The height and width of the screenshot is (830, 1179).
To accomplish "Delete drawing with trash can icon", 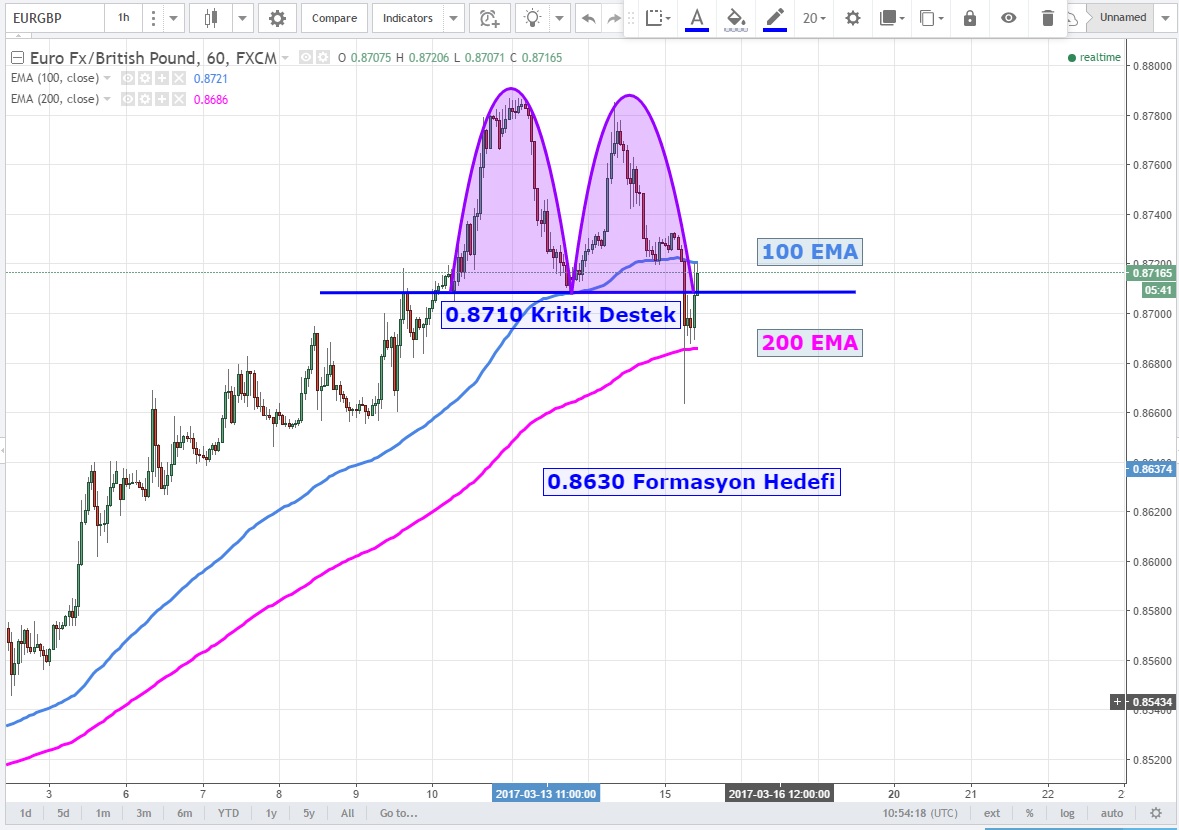I will [1047, 18].
